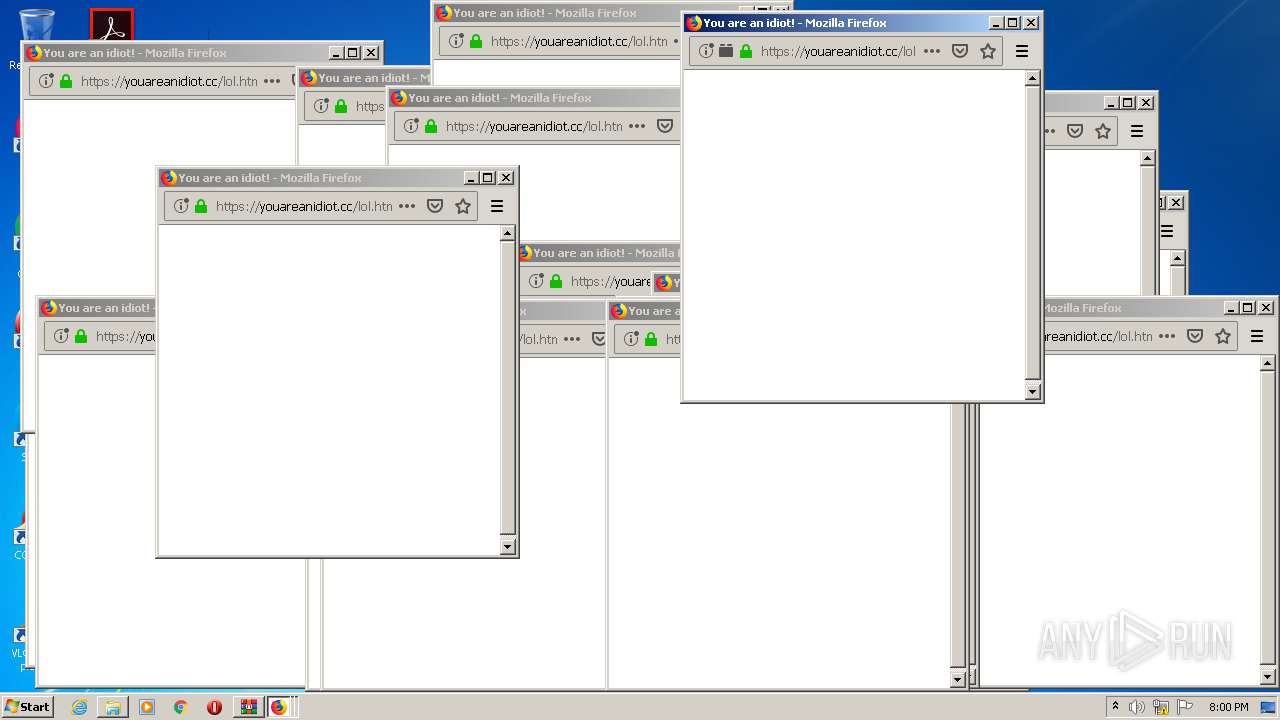
Task: Click site info icon in topmost partially hidden window
Action: pos(456,41)
